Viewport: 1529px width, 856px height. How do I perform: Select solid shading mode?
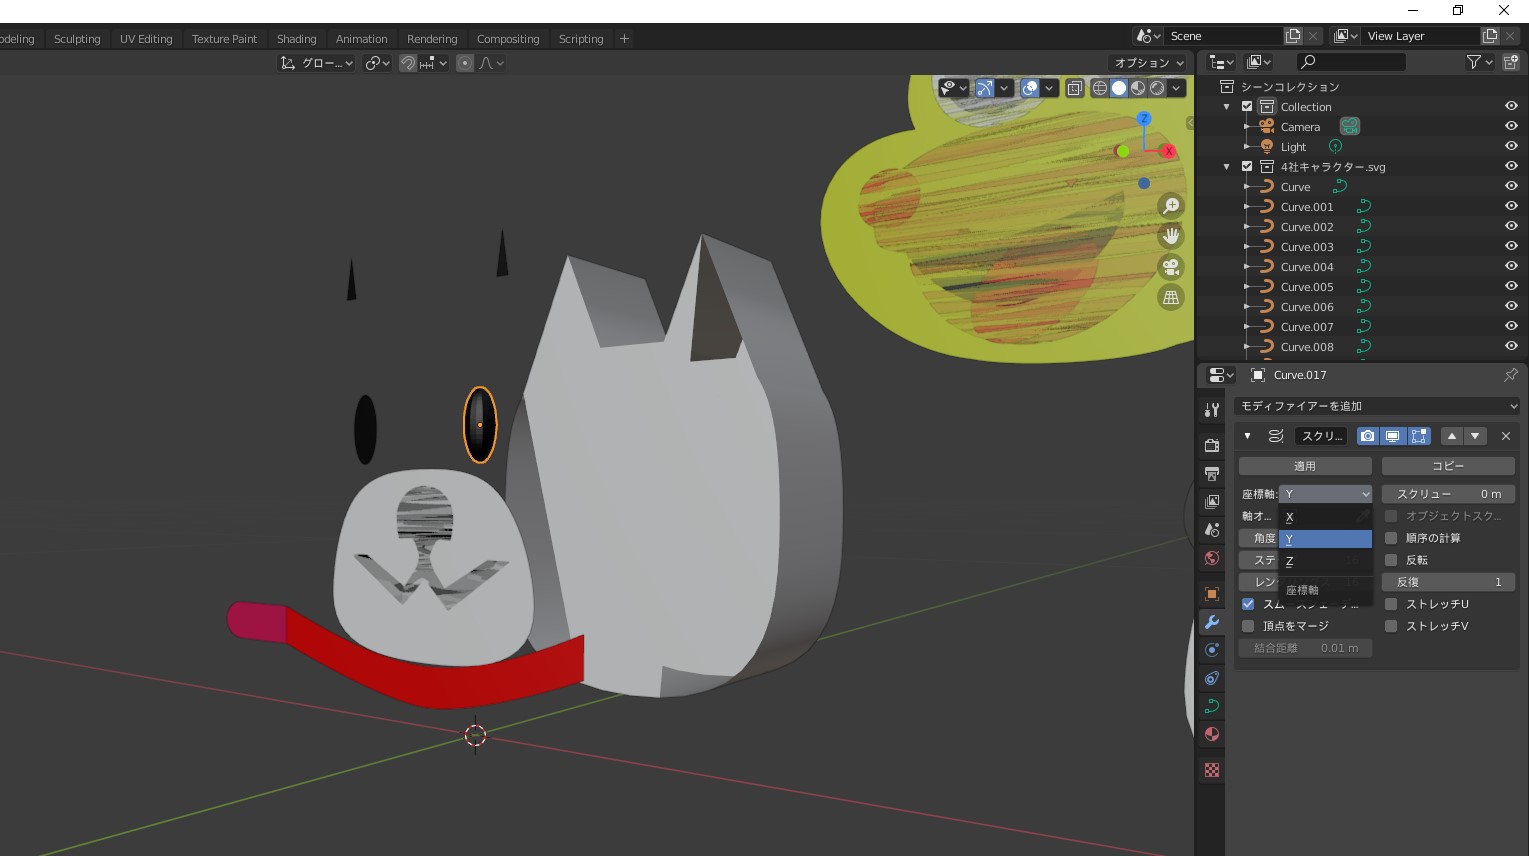(x=1119, y=88)
